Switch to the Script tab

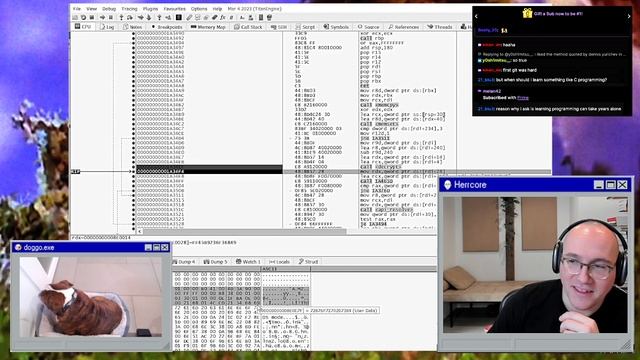305,27
